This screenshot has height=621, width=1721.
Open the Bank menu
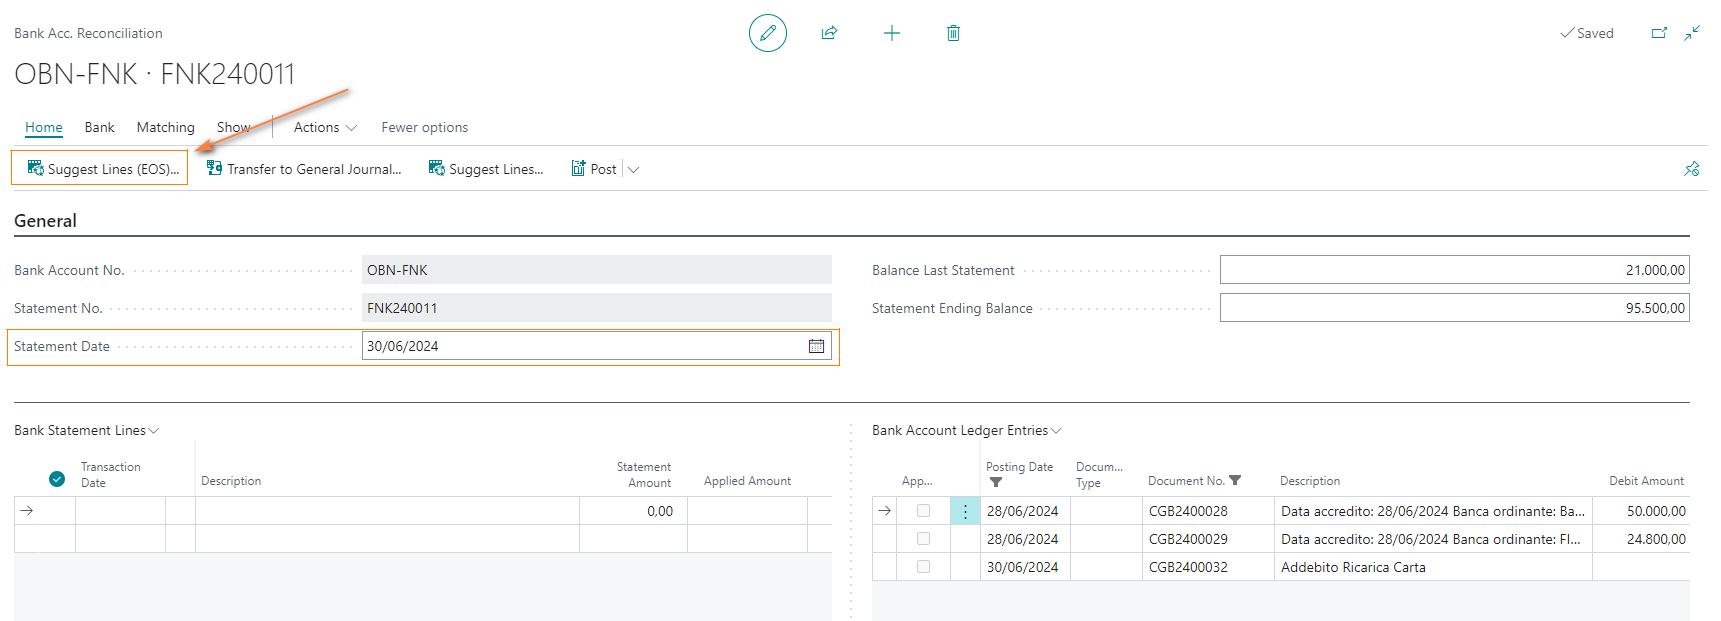click(x=99, y=127)
